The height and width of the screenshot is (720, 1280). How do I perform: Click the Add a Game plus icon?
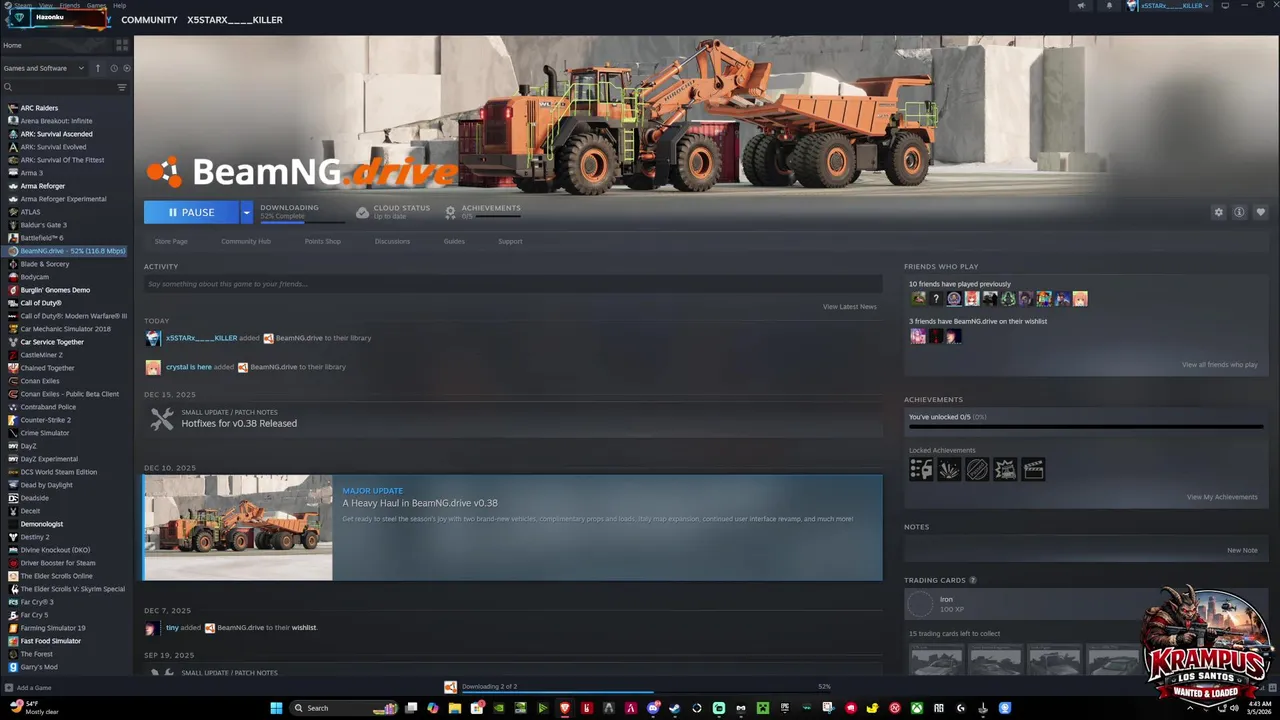click(x=8, y=687)
